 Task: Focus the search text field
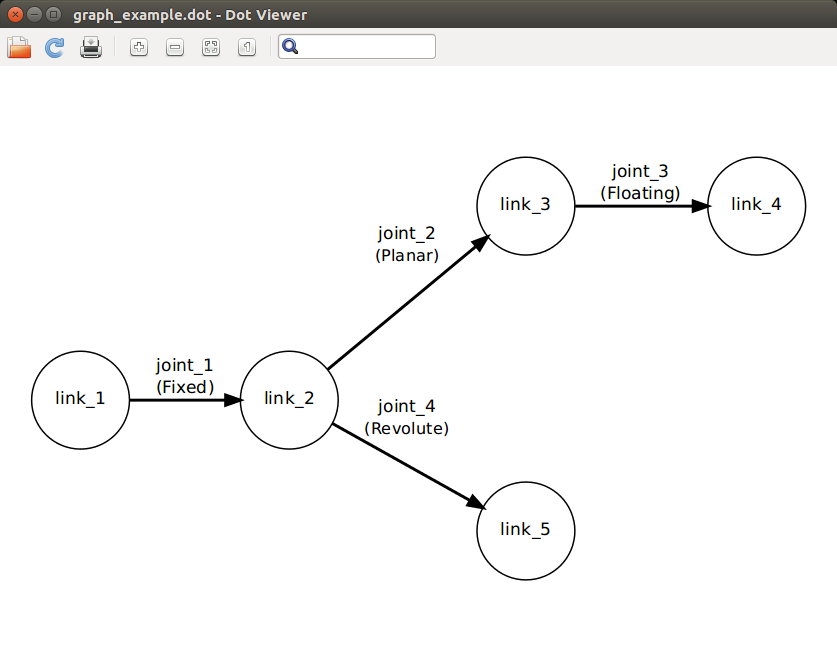tap(366, 47)
